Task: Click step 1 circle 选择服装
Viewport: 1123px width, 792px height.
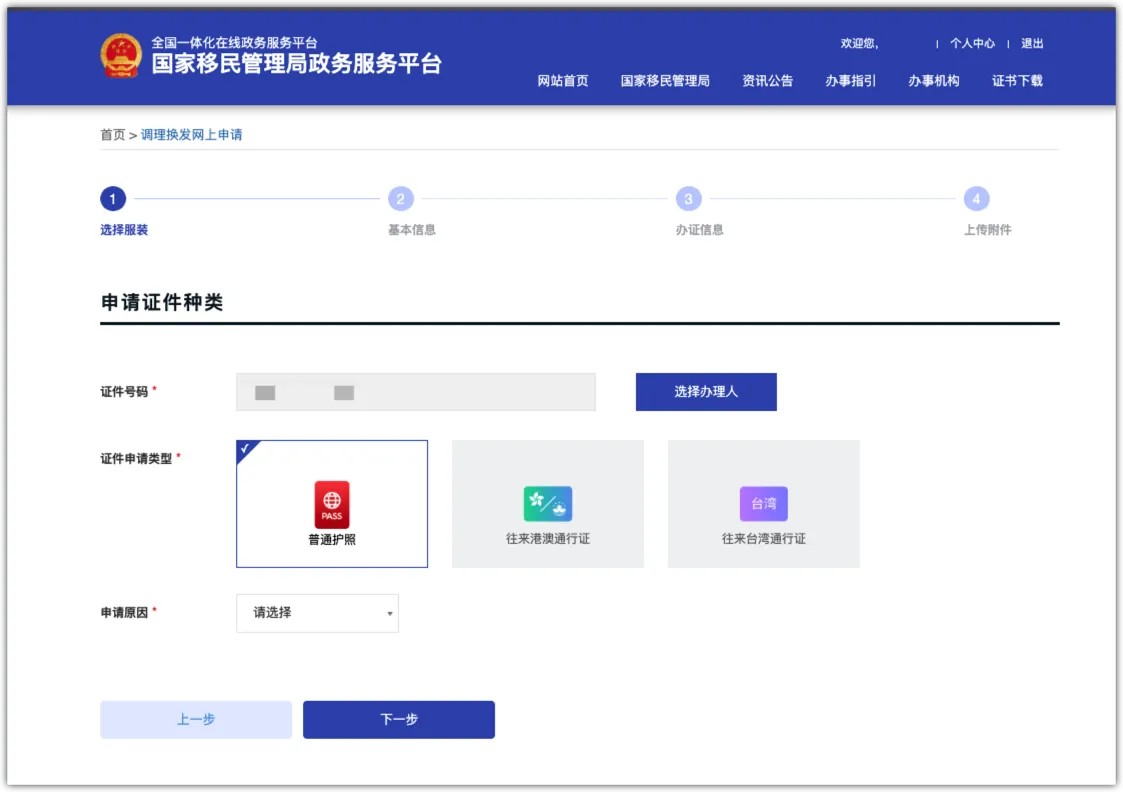Action: 113,199
